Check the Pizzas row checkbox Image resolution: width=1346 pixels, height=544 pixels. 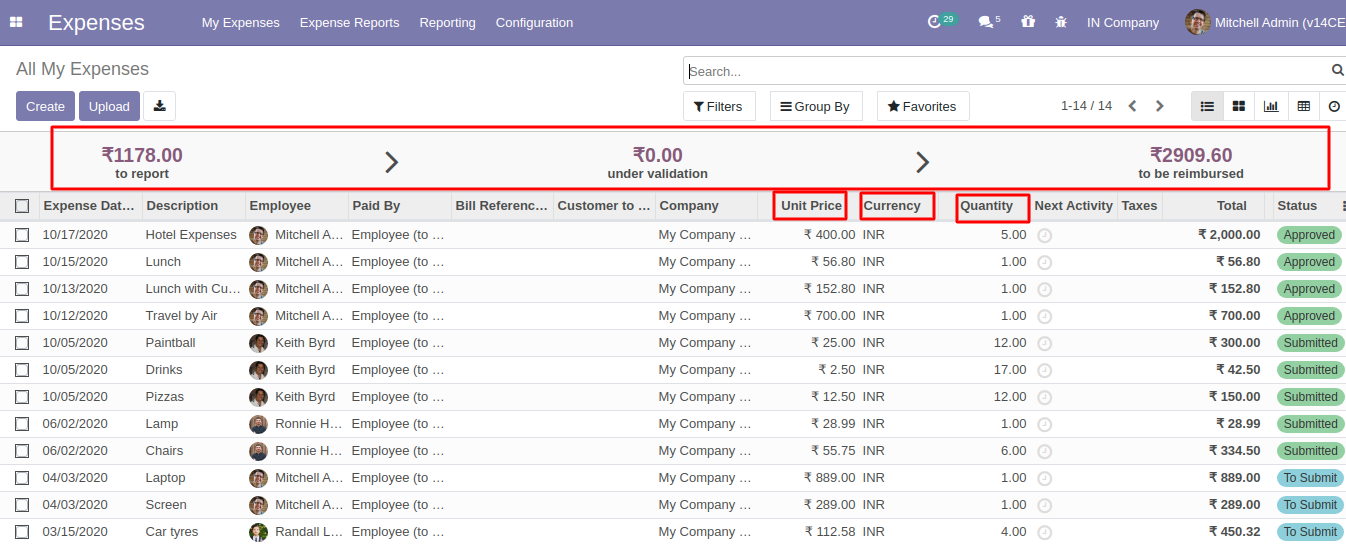click(22, 397)
